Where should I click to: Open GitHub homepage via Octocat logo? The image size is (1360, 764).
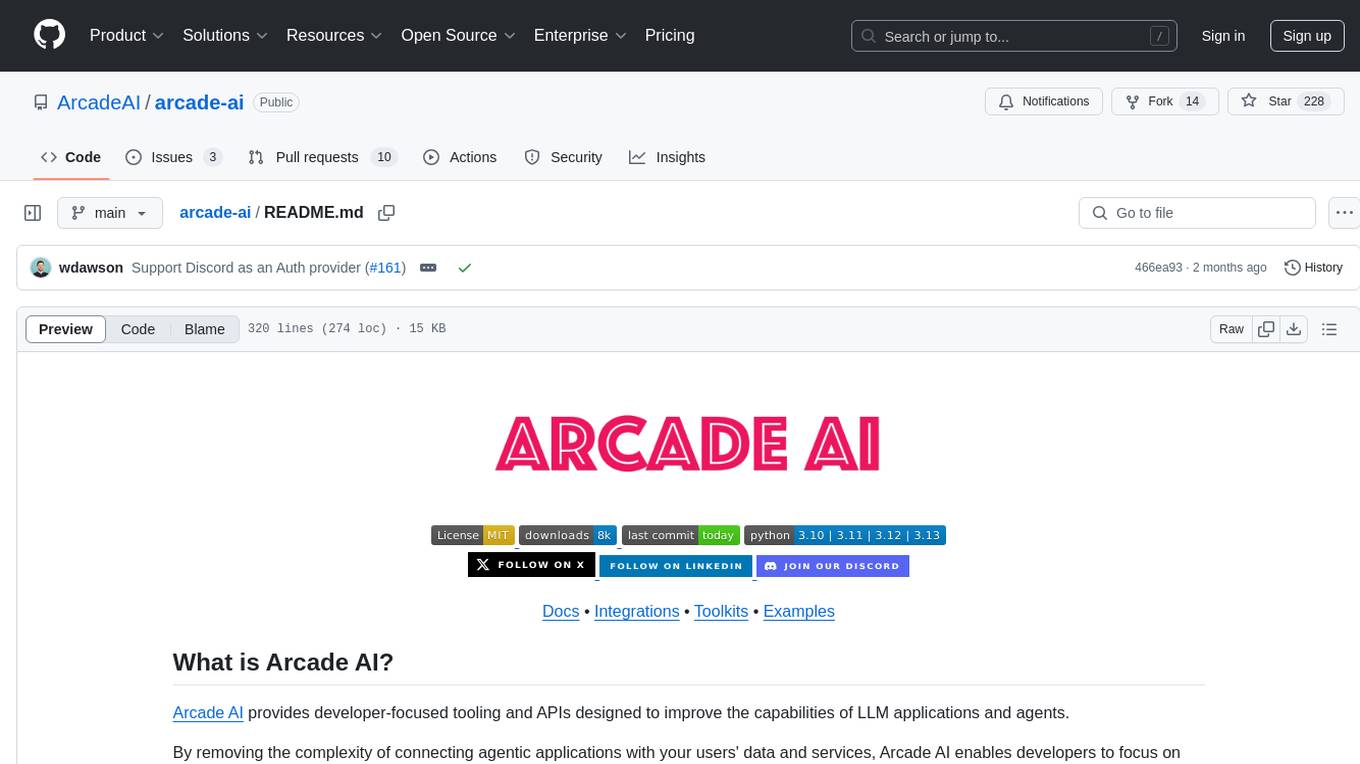point(49,35)
